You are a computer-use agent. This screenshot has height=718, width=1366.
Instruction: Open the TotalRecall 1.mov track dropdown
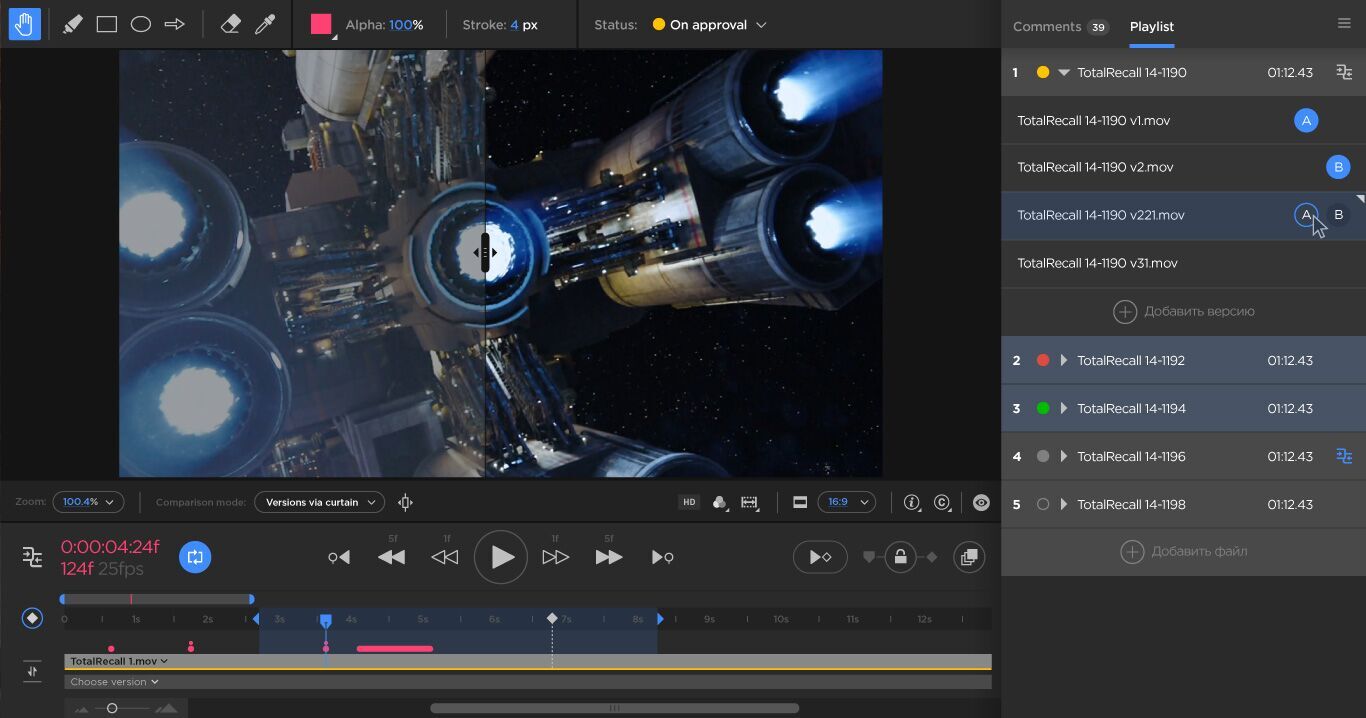[x=119, y=661]
